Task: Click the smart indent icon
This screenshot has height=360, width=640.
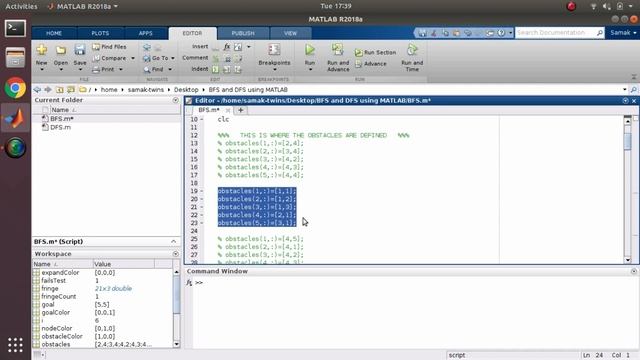Action: (216, 69)
